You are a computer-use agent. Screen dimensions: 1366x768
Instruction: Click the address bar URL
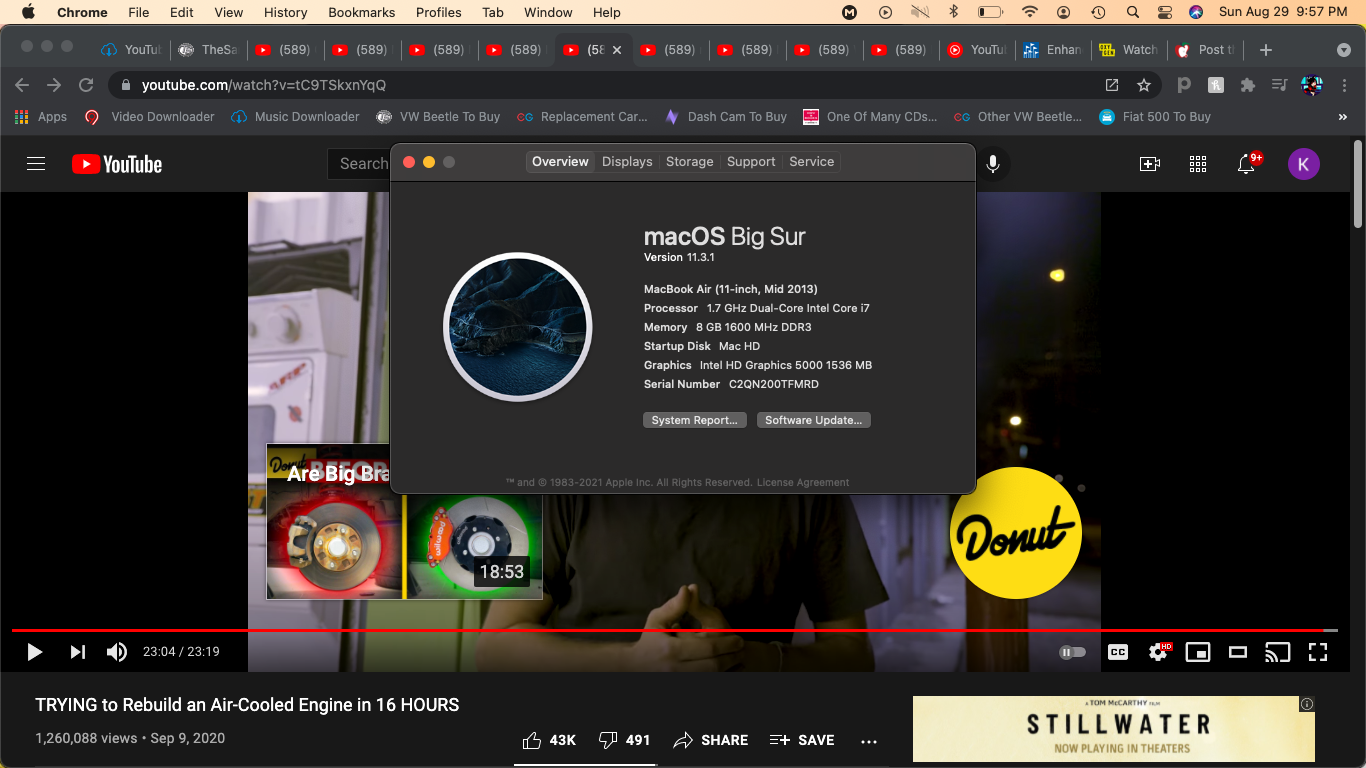264,85
